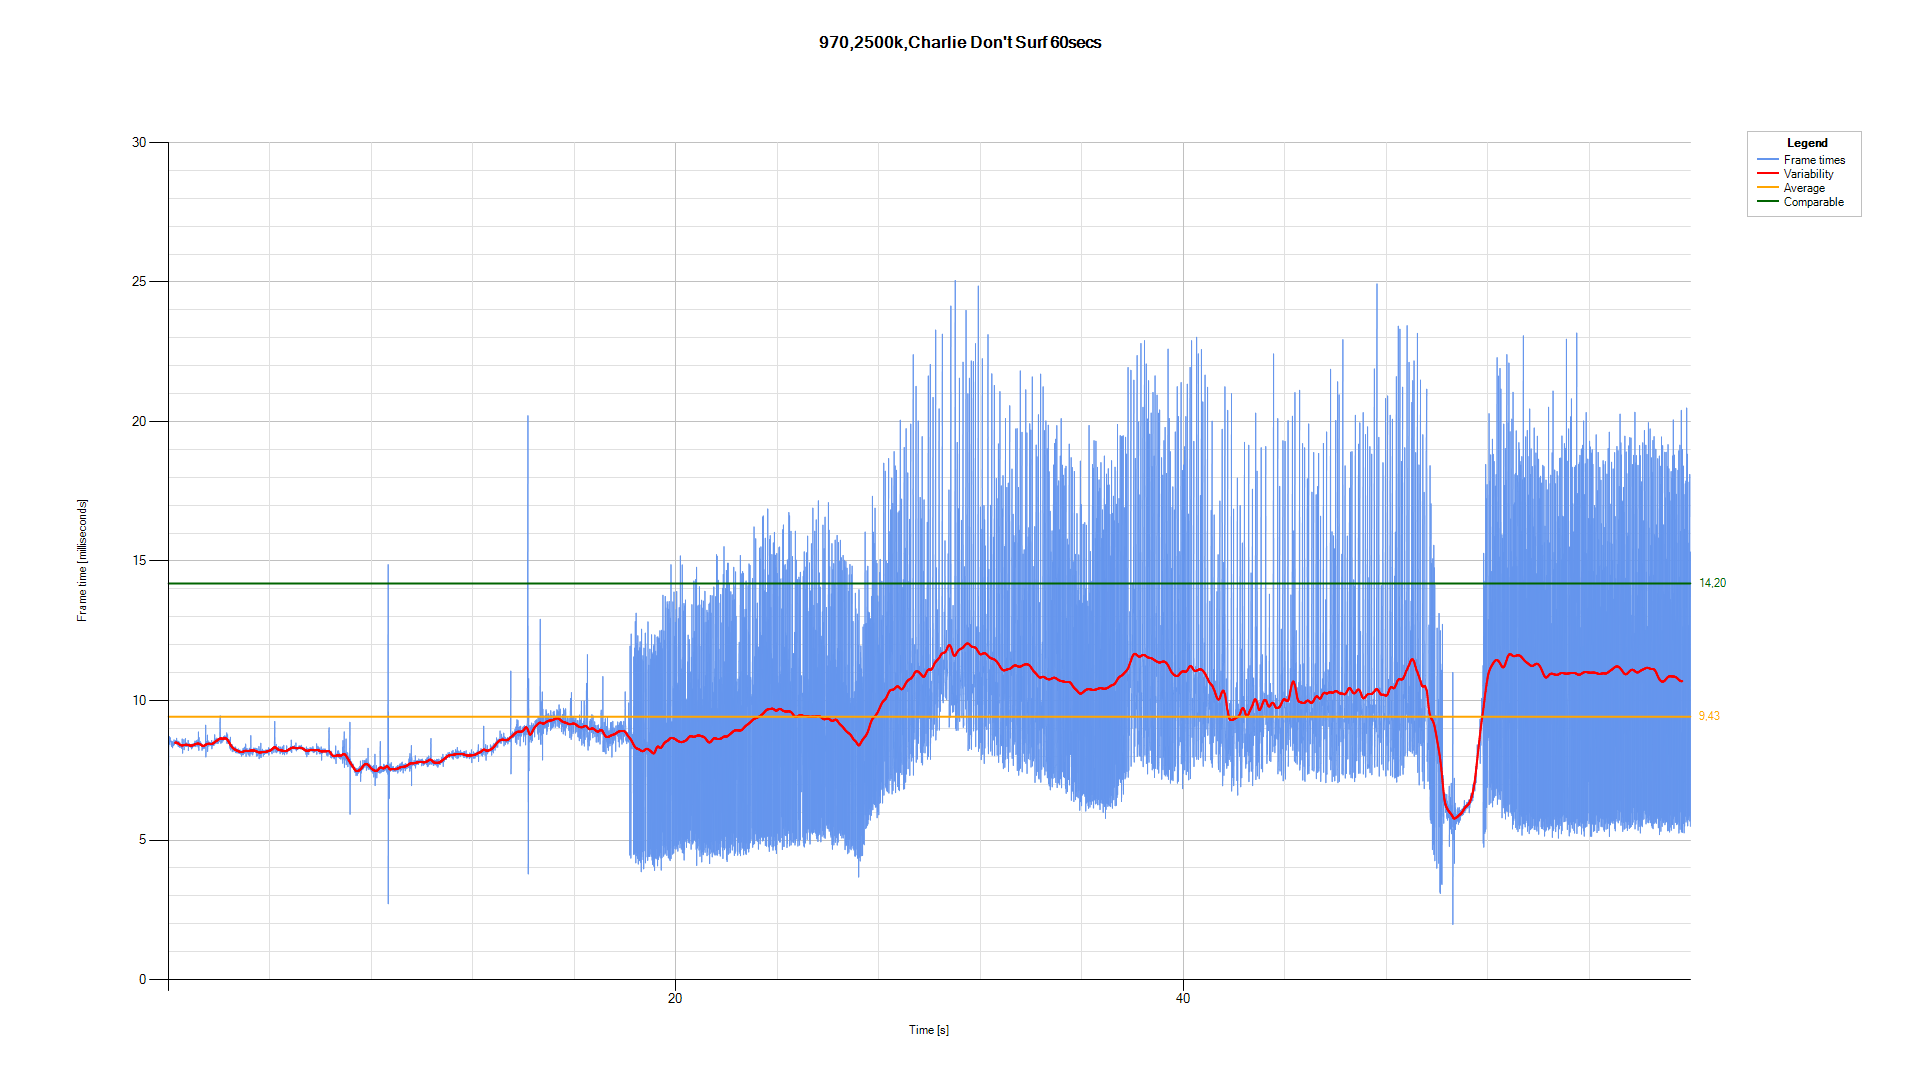Click the blue Frame times legend swatch
This screenshot has height=1080, width=1920.
click(1767, 160)
